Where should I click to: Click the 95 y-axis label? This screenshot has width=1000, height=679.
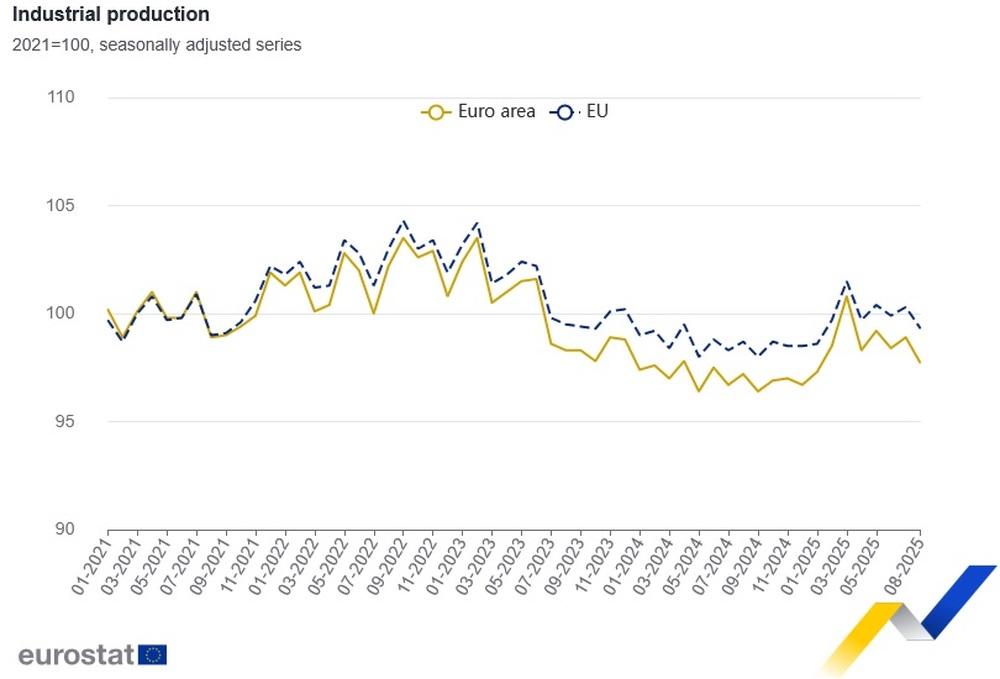(x=66, y=422)
